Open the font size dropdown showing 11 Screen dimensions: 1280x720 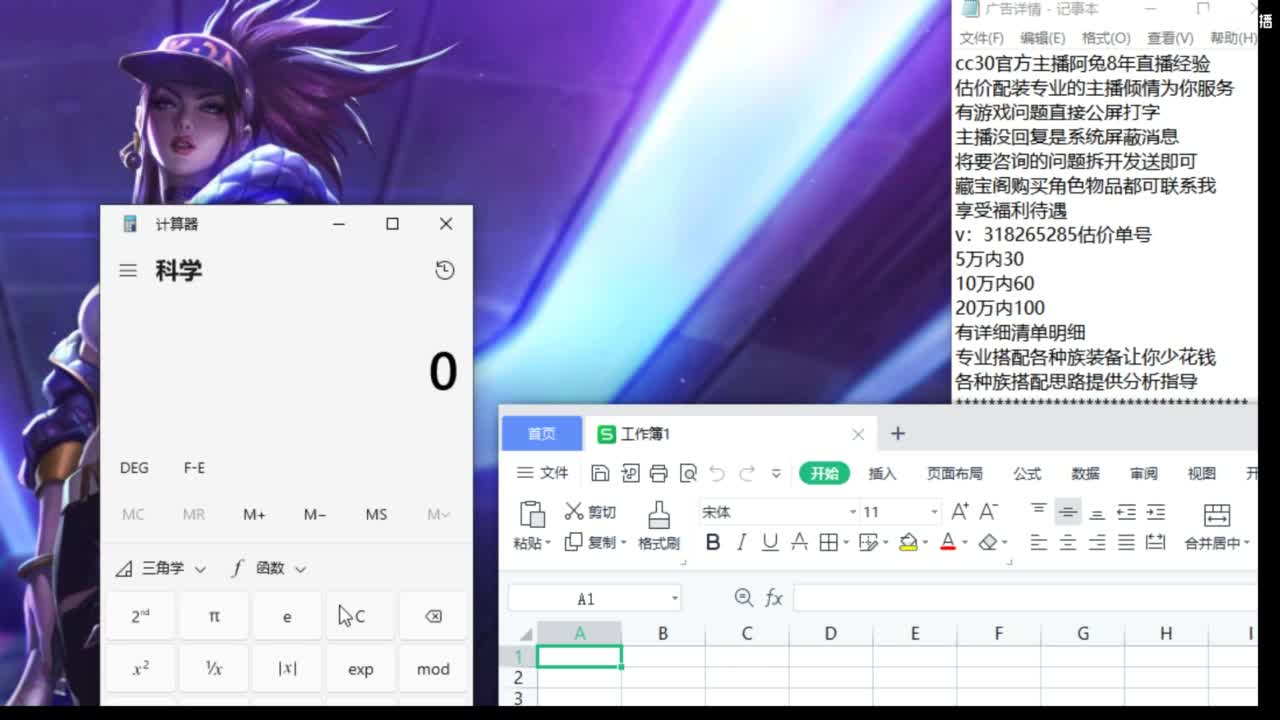tap(934, 512)
